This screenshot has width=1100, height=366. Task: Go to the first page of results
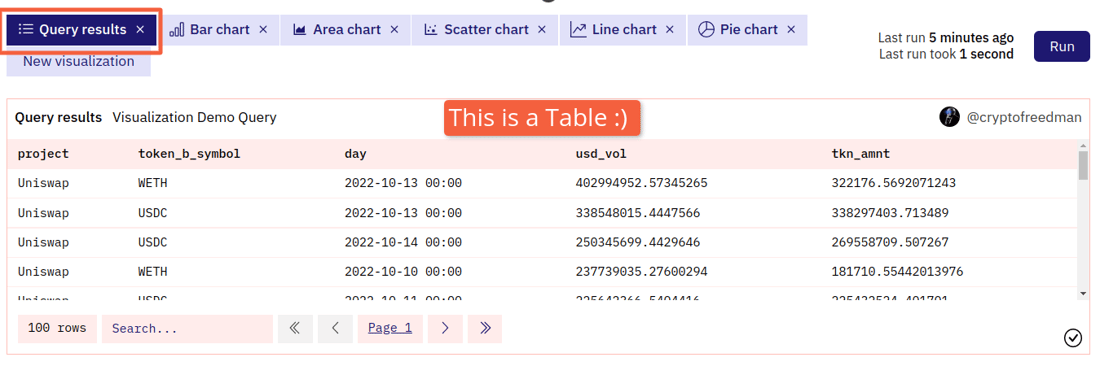pos(295,328)
